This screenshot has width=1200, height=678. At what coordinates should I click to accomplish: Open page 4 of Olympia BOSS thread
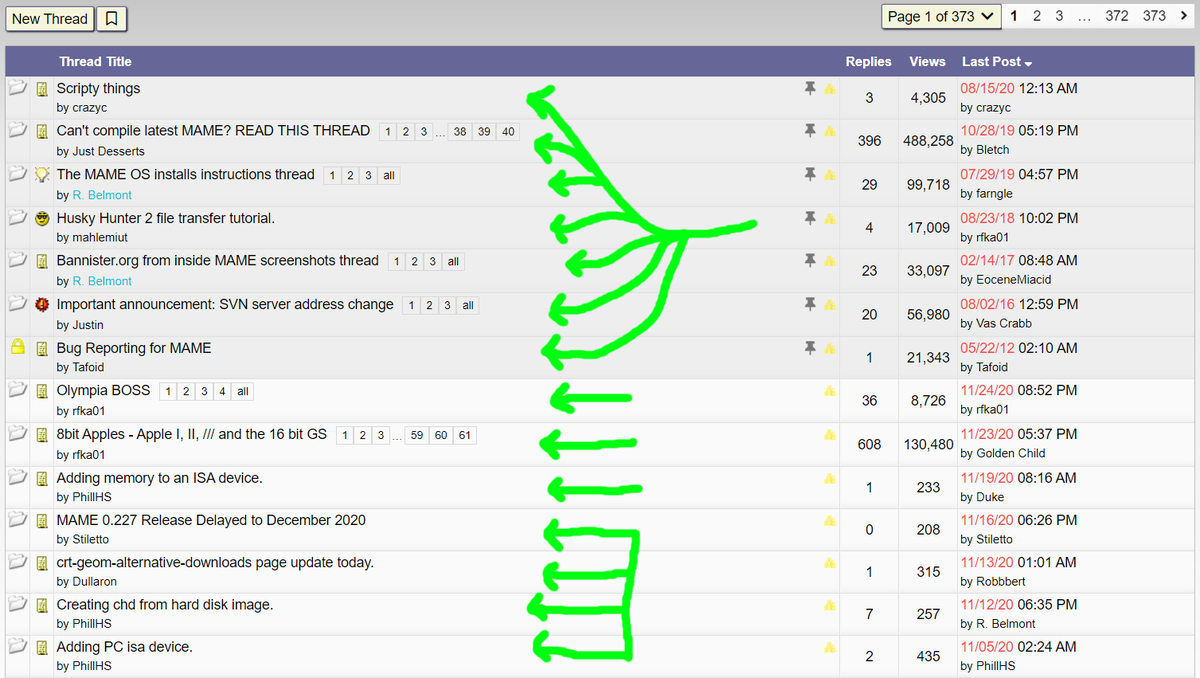point(223,392)
